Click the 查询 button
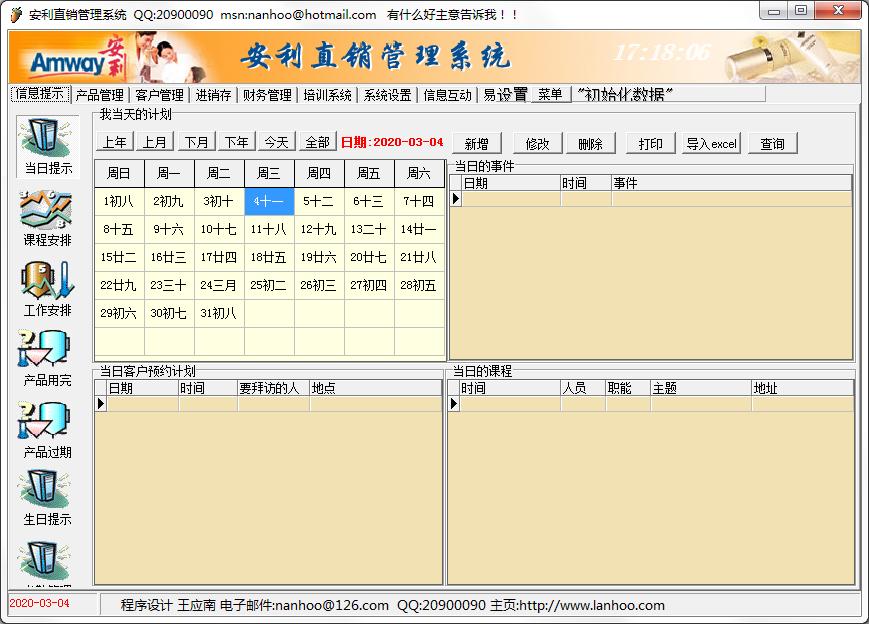The image size is (869, 624). click(x=773, y=144)
